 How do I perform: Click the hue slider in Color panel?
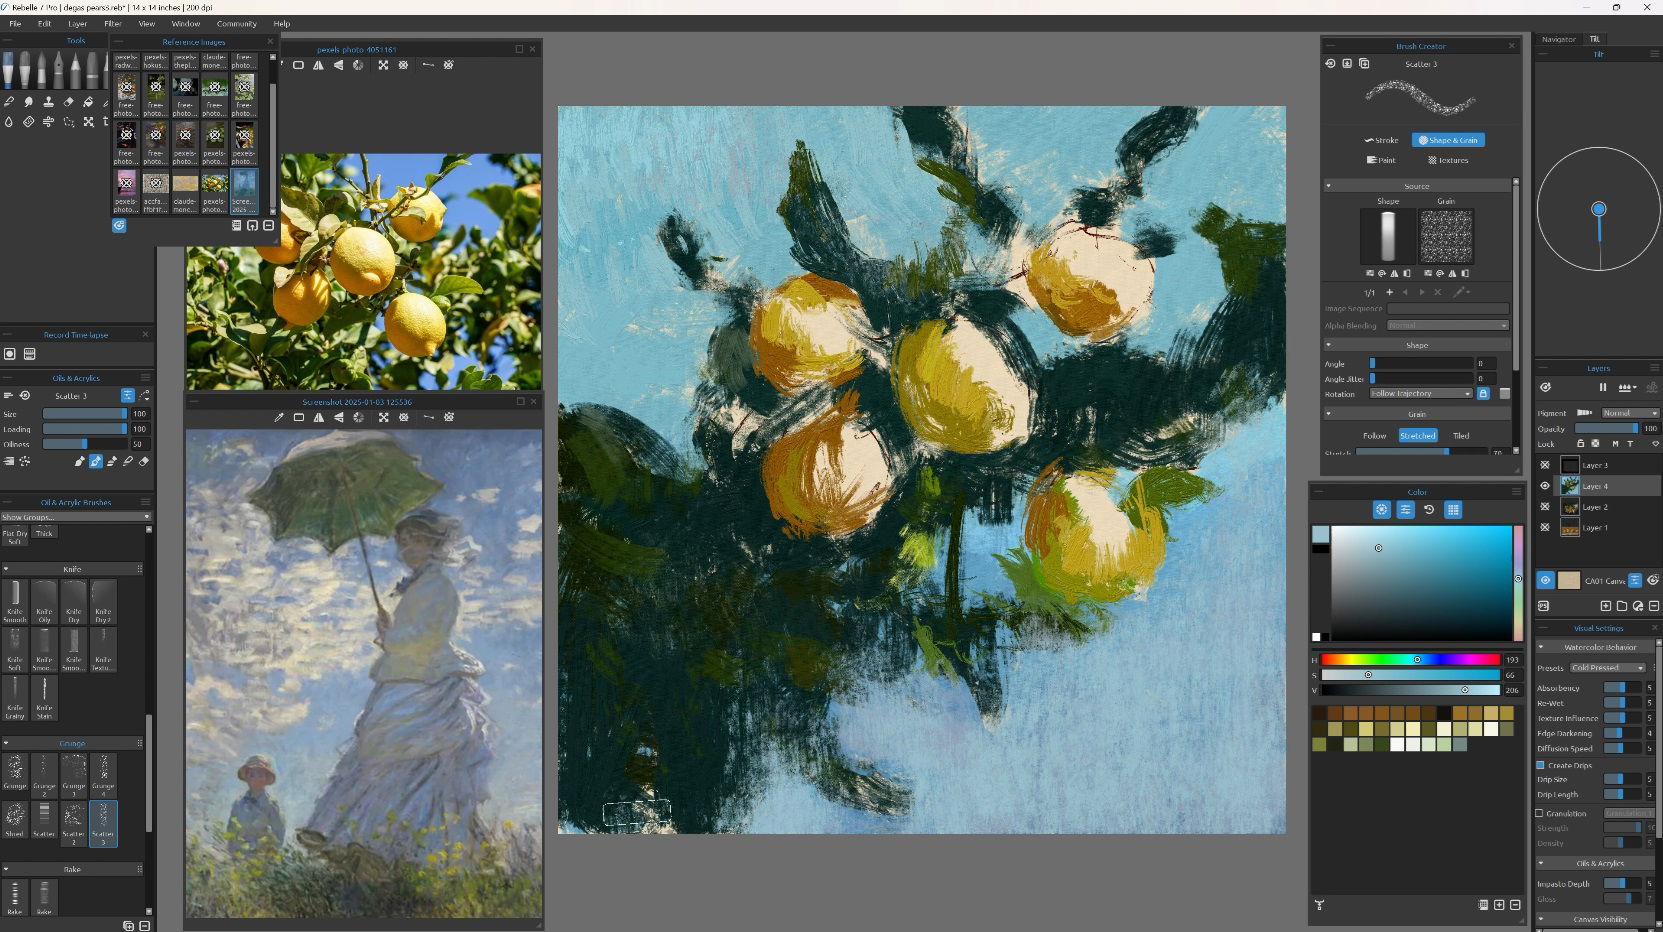[1410, 659]
